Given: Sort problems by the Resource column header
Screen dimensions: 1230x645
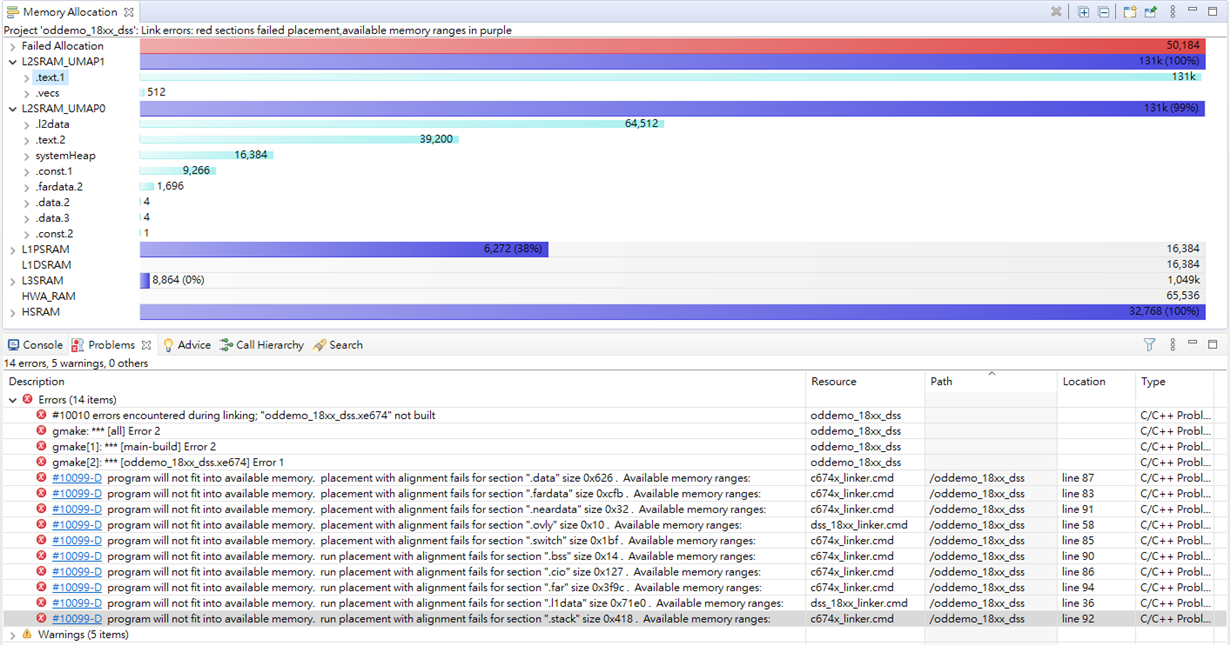Looking at the screenshot, I should click(834, 382).
